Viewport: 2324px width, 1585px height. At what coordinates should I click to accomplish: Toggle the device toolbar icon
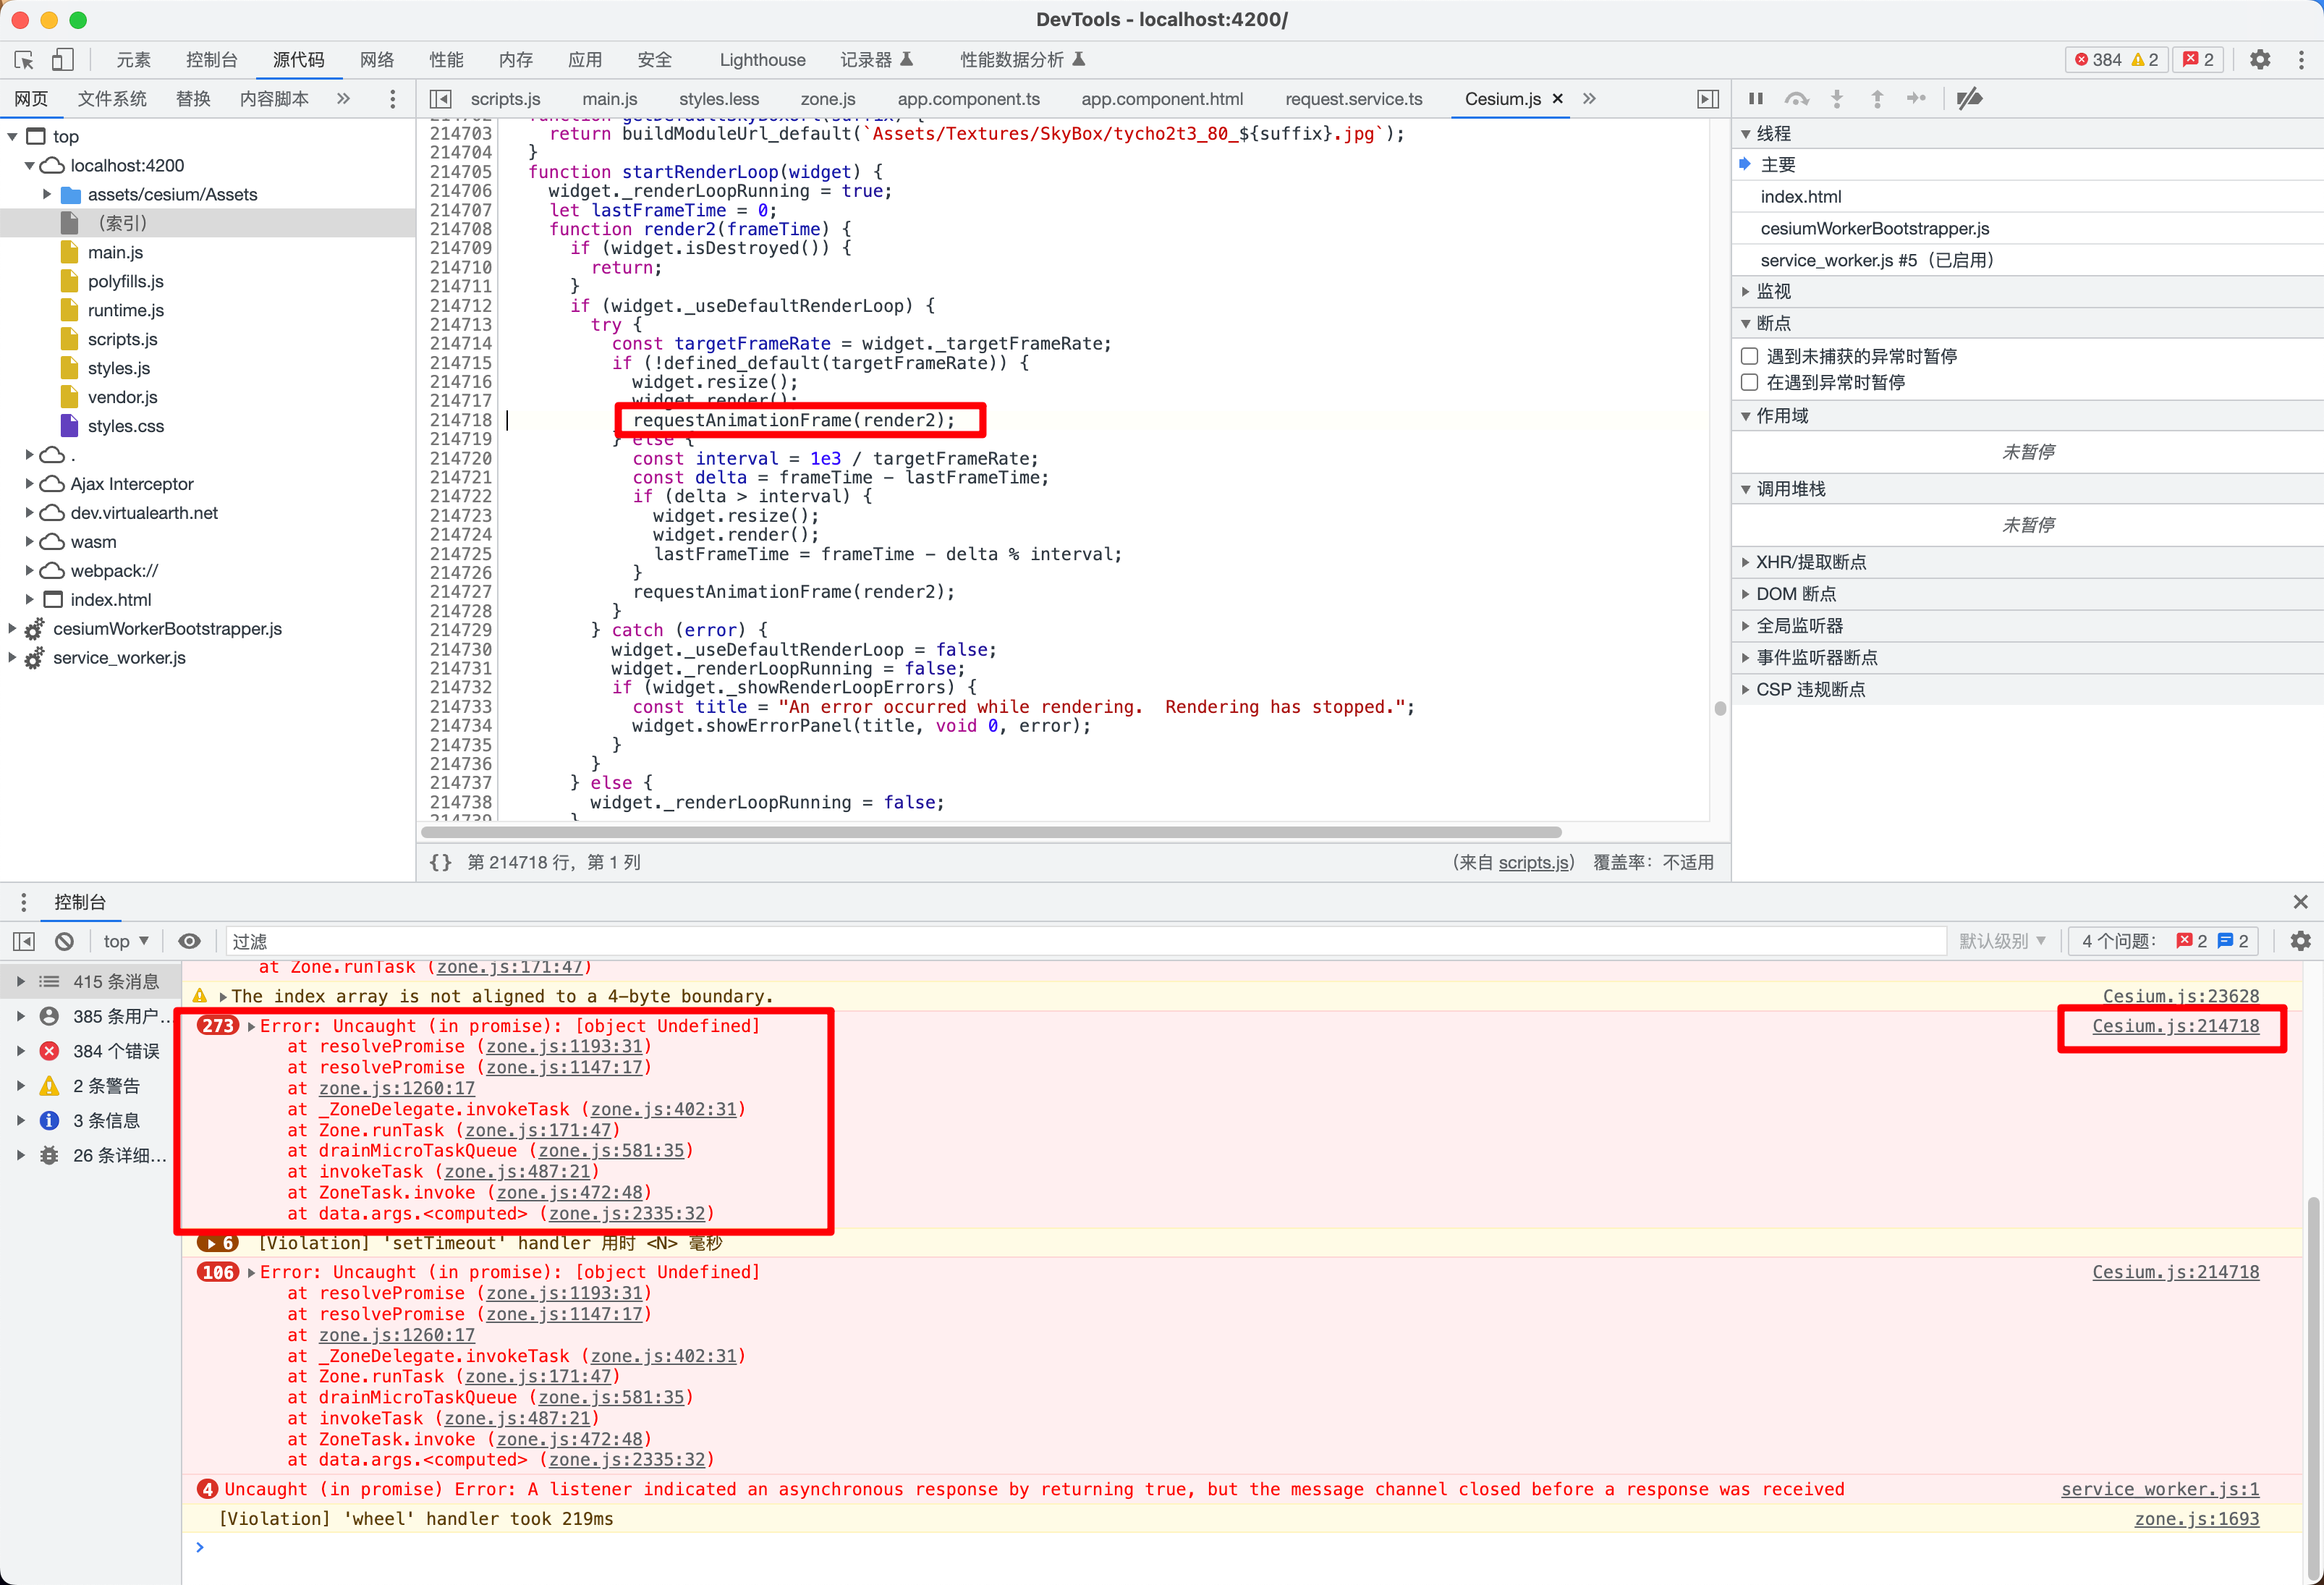(x=62, y=60)
